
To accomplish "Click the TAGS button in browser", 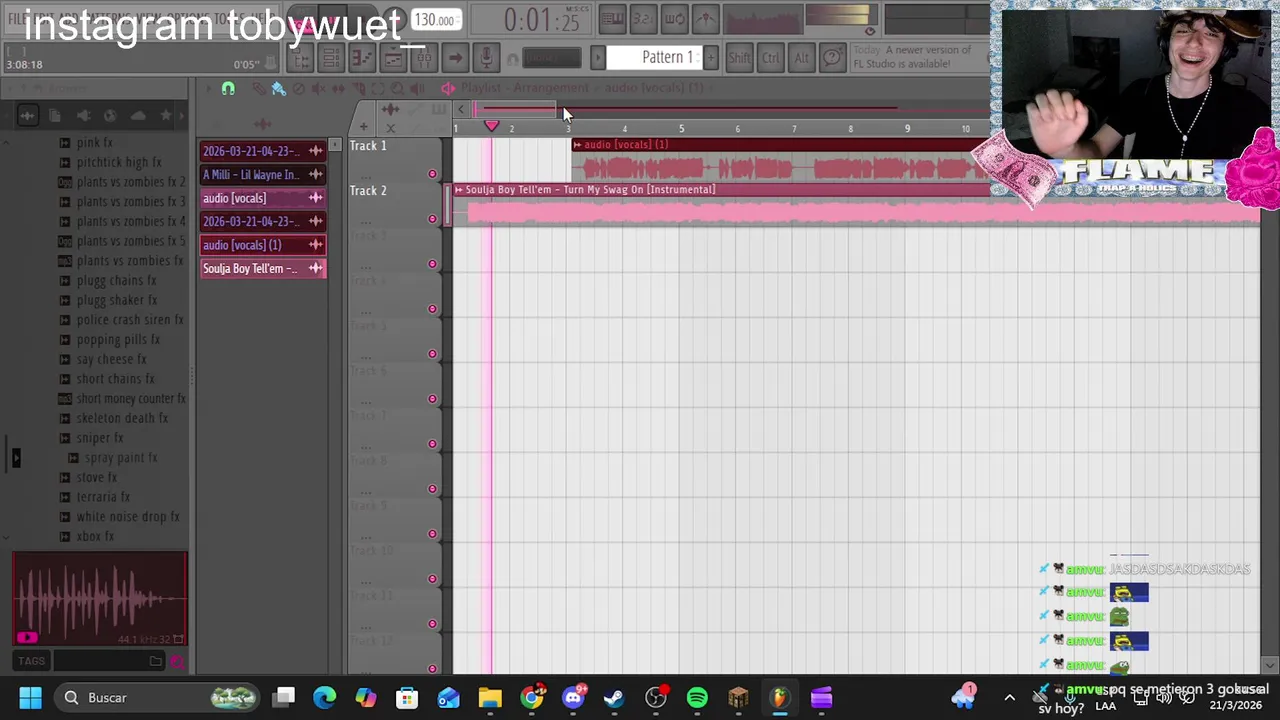I will [31, 661].
